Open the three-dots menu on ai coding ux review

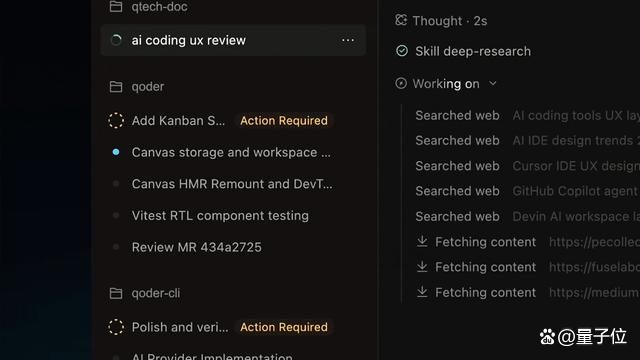click(348, 40)
